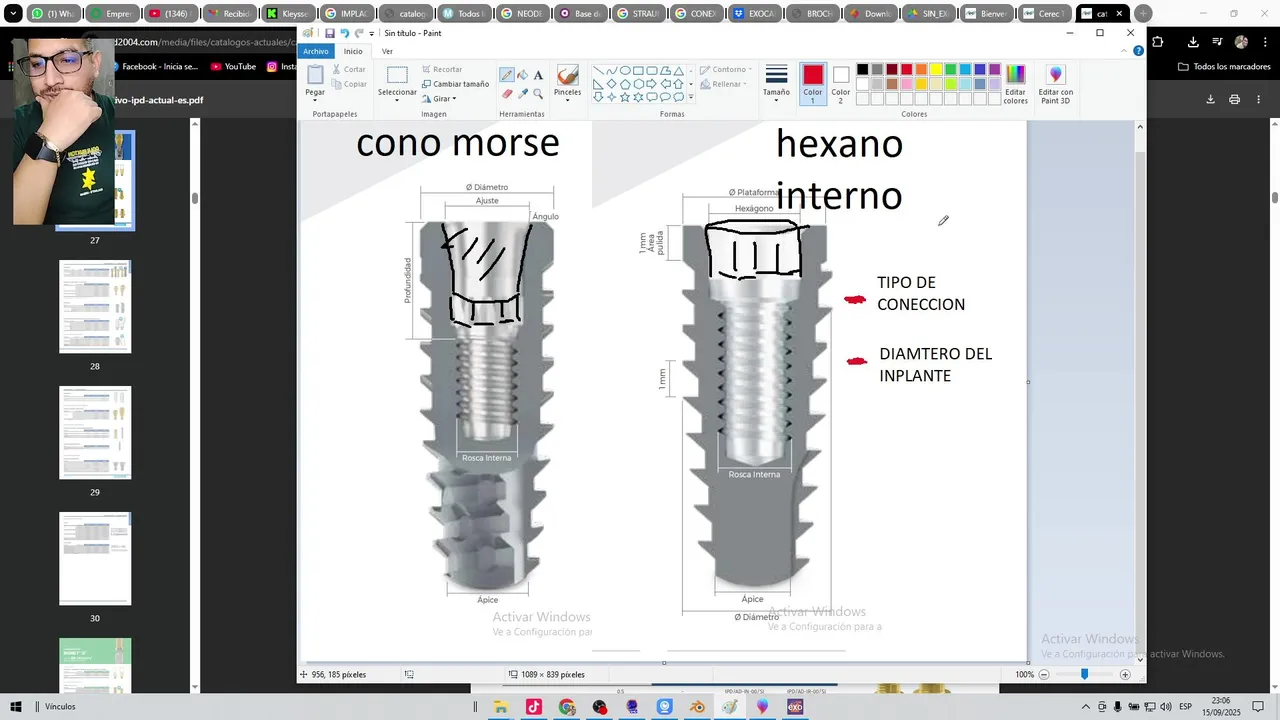The image size is (1280, 720).
Task: Click zoom out minus button in Paint
Action: (1044, 675)
